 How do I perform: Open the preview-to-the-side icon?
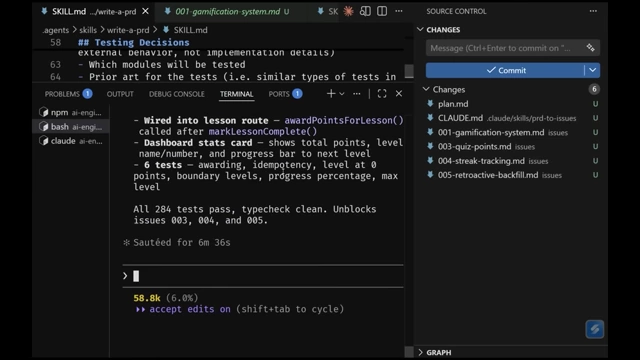pos(365,11)
